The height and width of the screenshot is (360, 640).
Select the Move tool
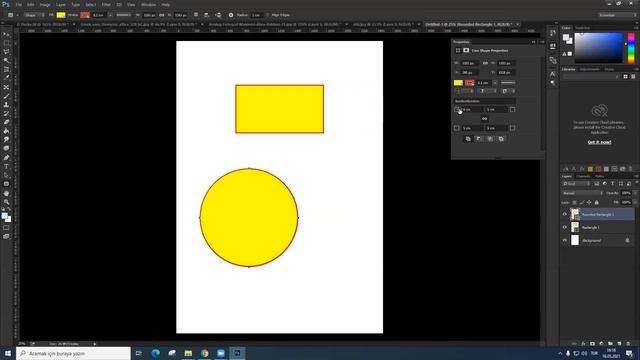point(6,34)
